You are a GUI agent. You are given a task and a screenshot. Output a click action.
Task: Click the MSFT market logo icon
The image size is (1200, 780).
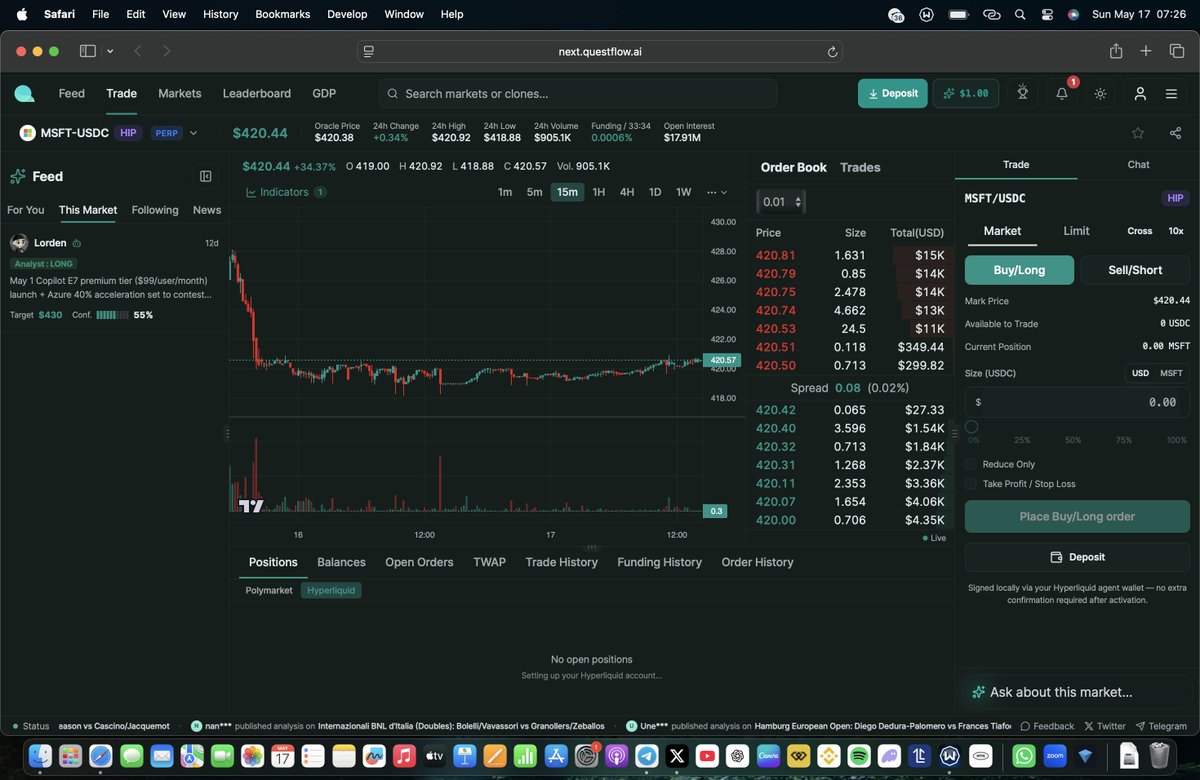click(27, 133)
